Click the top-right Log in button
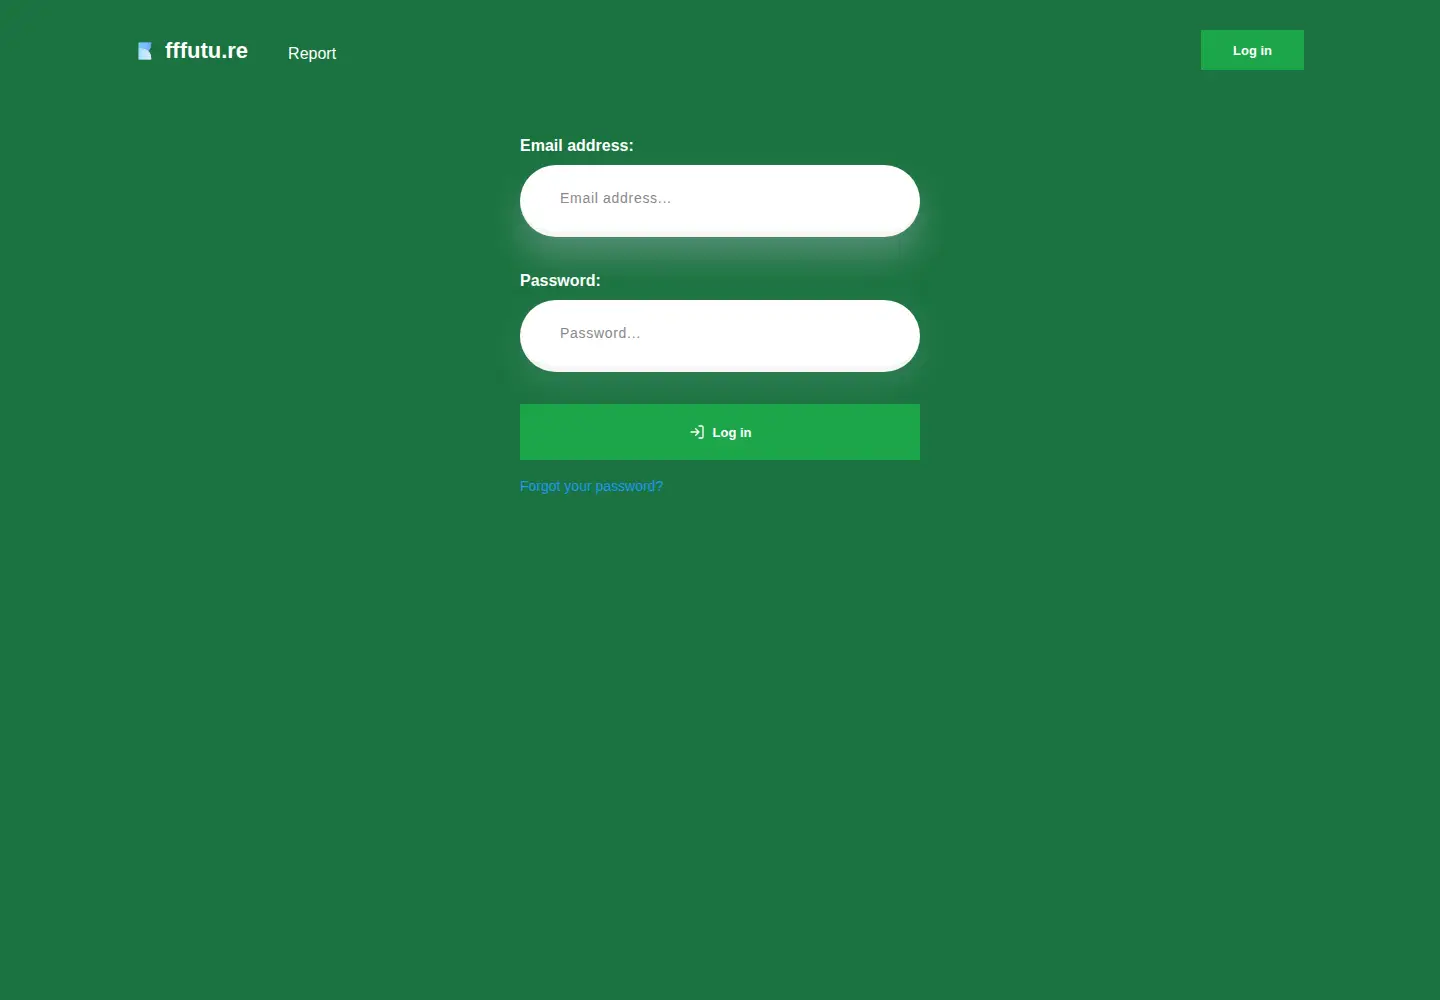 [x=1252, y=50]
